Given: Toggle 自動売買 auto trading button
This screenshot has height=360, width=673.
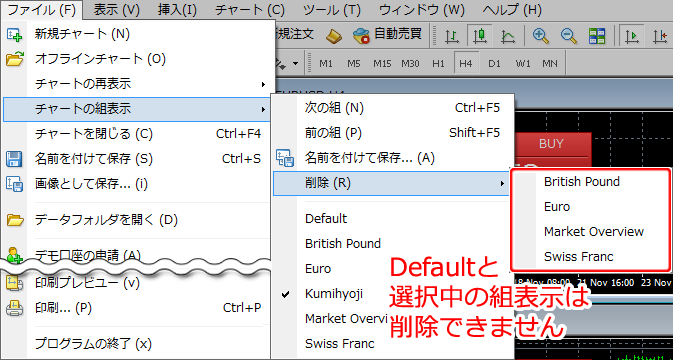Looking at the screenshot, I should click(387, 35).
